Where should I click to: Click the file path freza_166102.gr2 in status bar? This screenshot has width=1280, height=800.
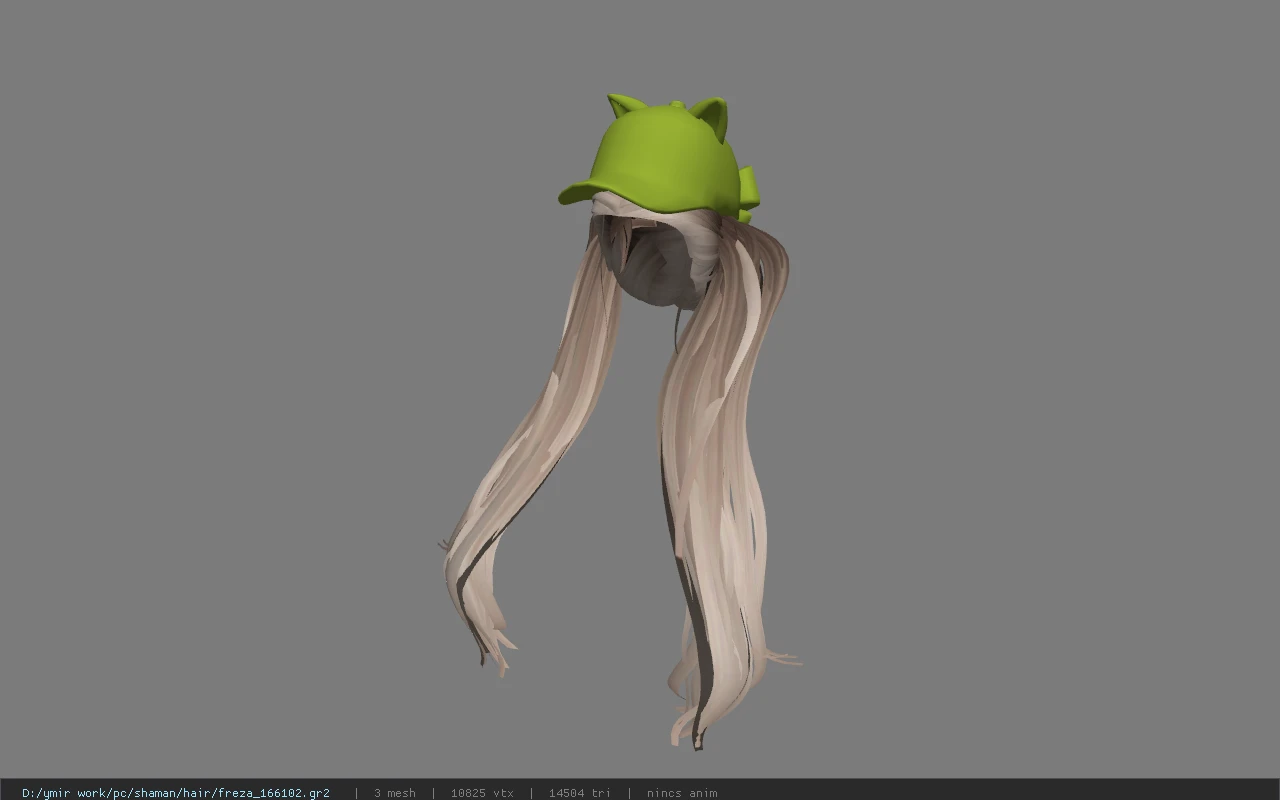point(176,793)
